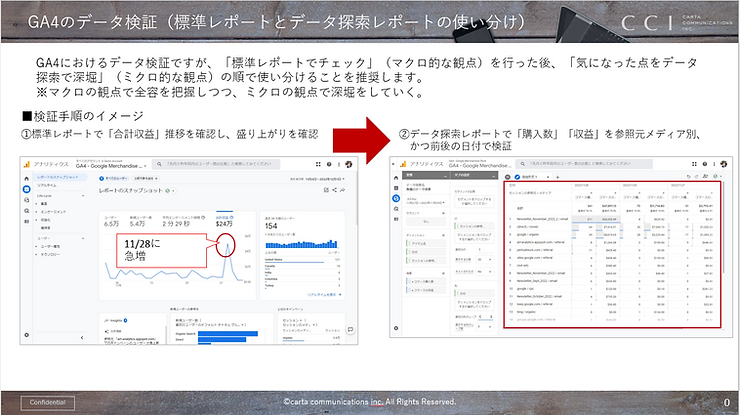Viewport: 740px width, 415px height.
Task: Expand the Engagement section in left navigation
Action: pyautogui.click(x=54, y=213)
